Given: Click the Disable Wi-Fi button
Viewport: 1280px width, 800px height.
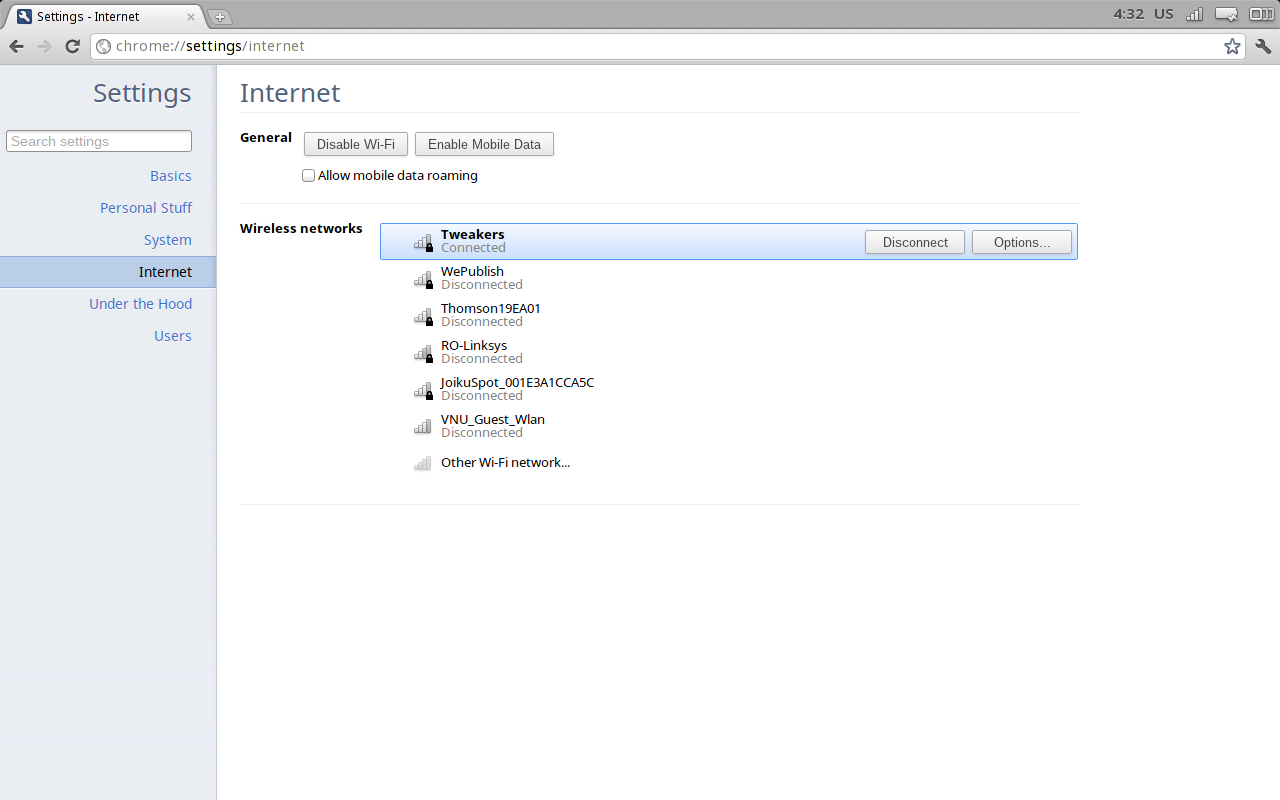Looking at the screenshot, I should [356, 144].
